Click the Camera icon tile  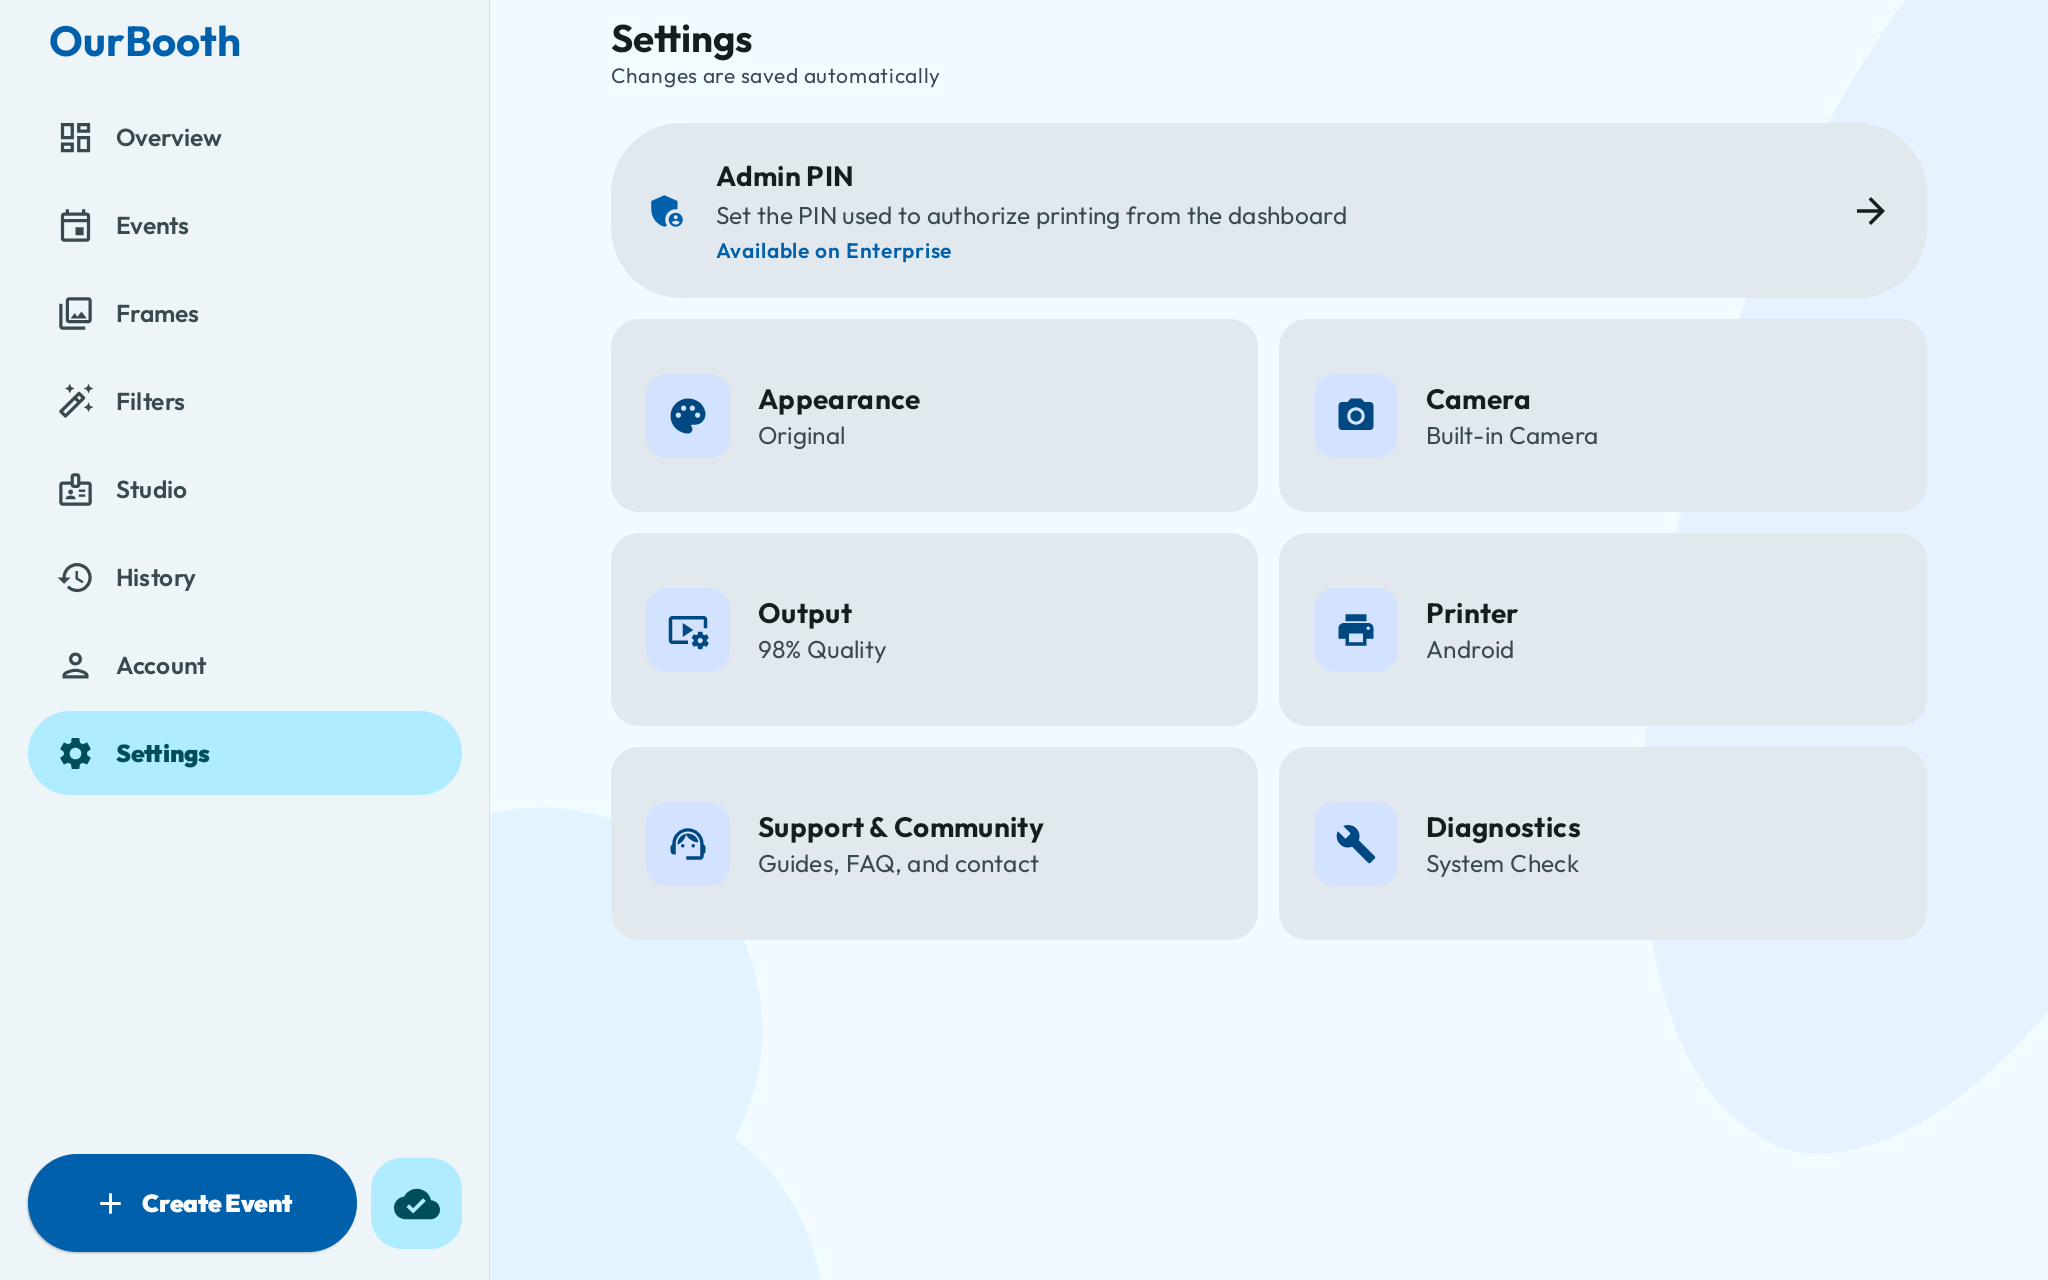coord(1356,416)
